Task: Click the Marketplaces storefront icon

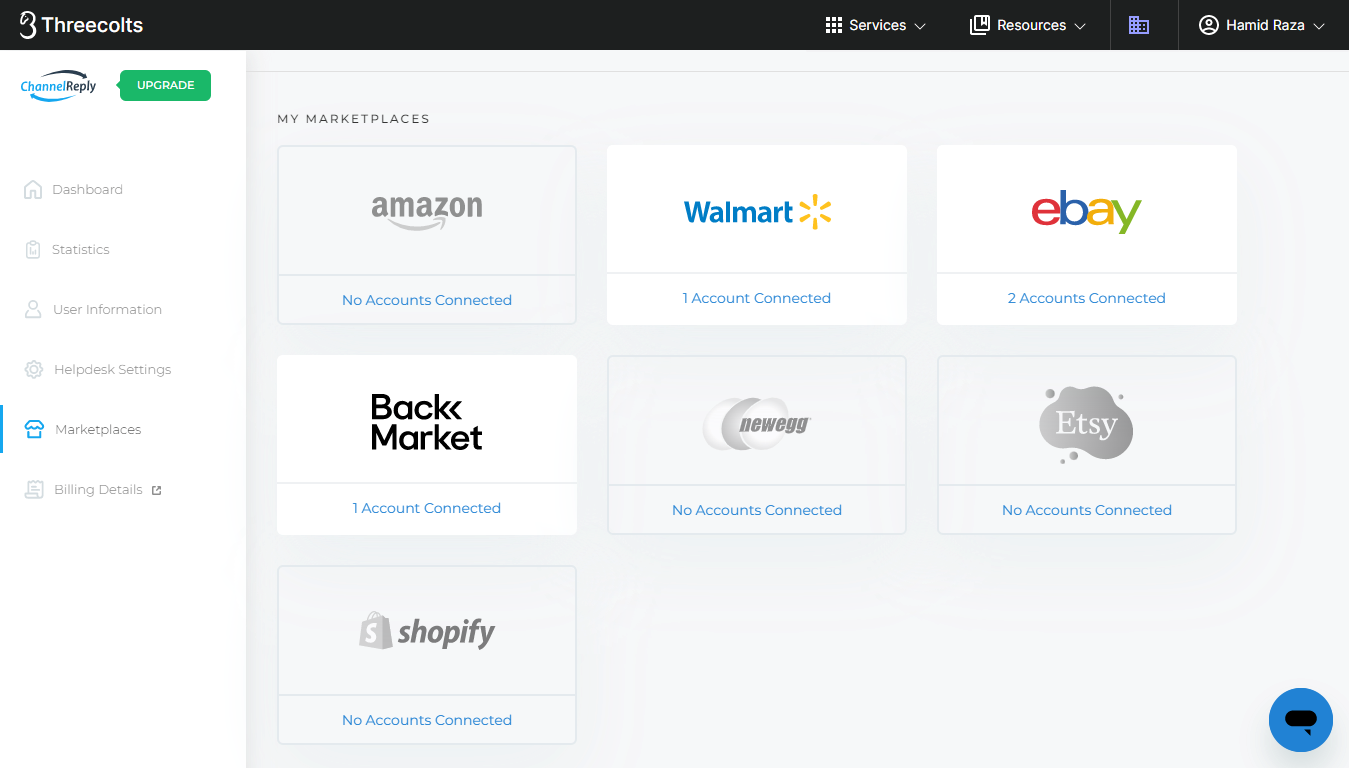Action: pyautogui.click(x=35, y=430)
